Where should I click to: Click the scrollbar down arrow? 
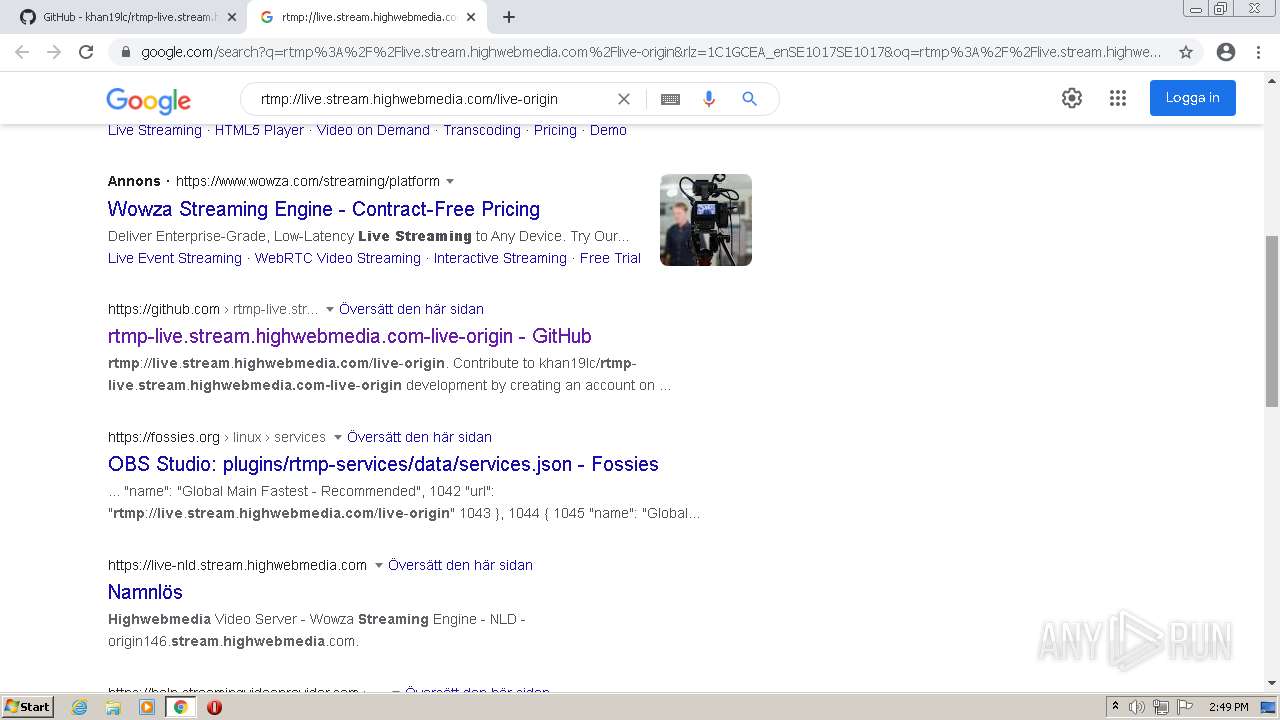click(x=1272, y=683)
